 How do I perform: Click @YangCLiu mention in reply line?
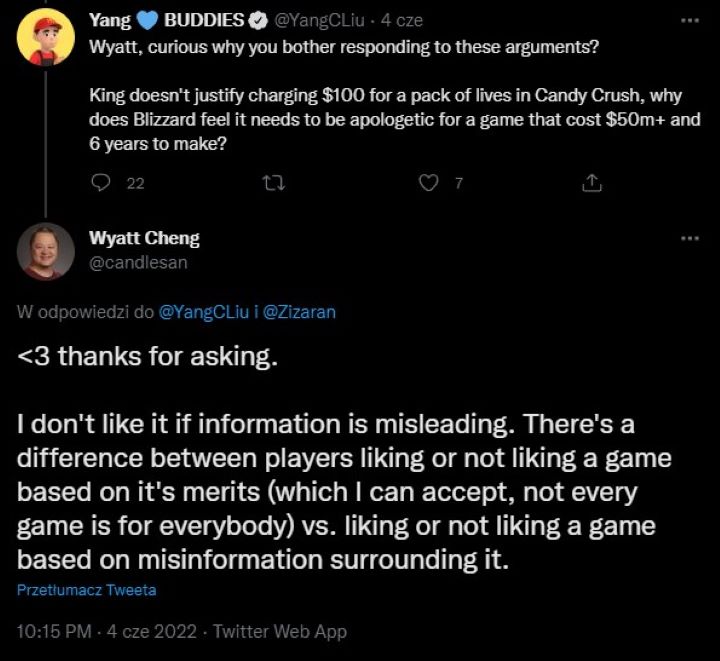point(204,312)
